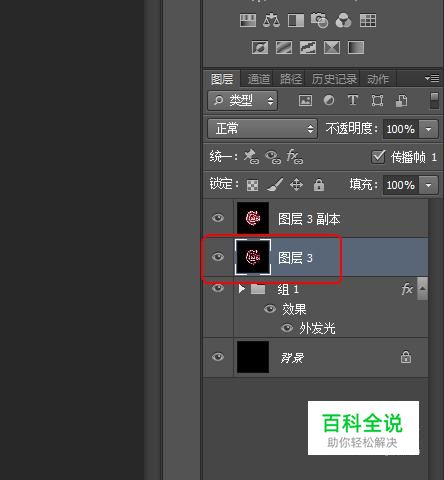Toggle the layer filter on/off switch
This screenshot has height=480, width=444.
434,100
